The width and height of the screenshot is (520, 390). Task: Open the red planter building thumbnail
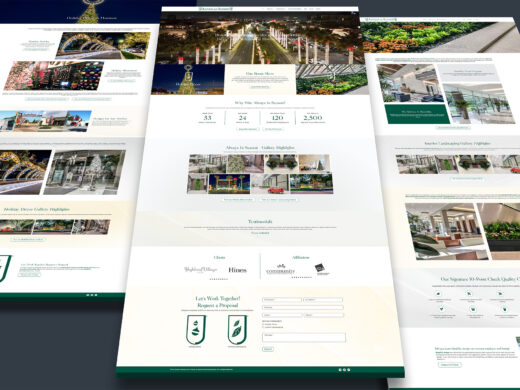coord(270,184)
